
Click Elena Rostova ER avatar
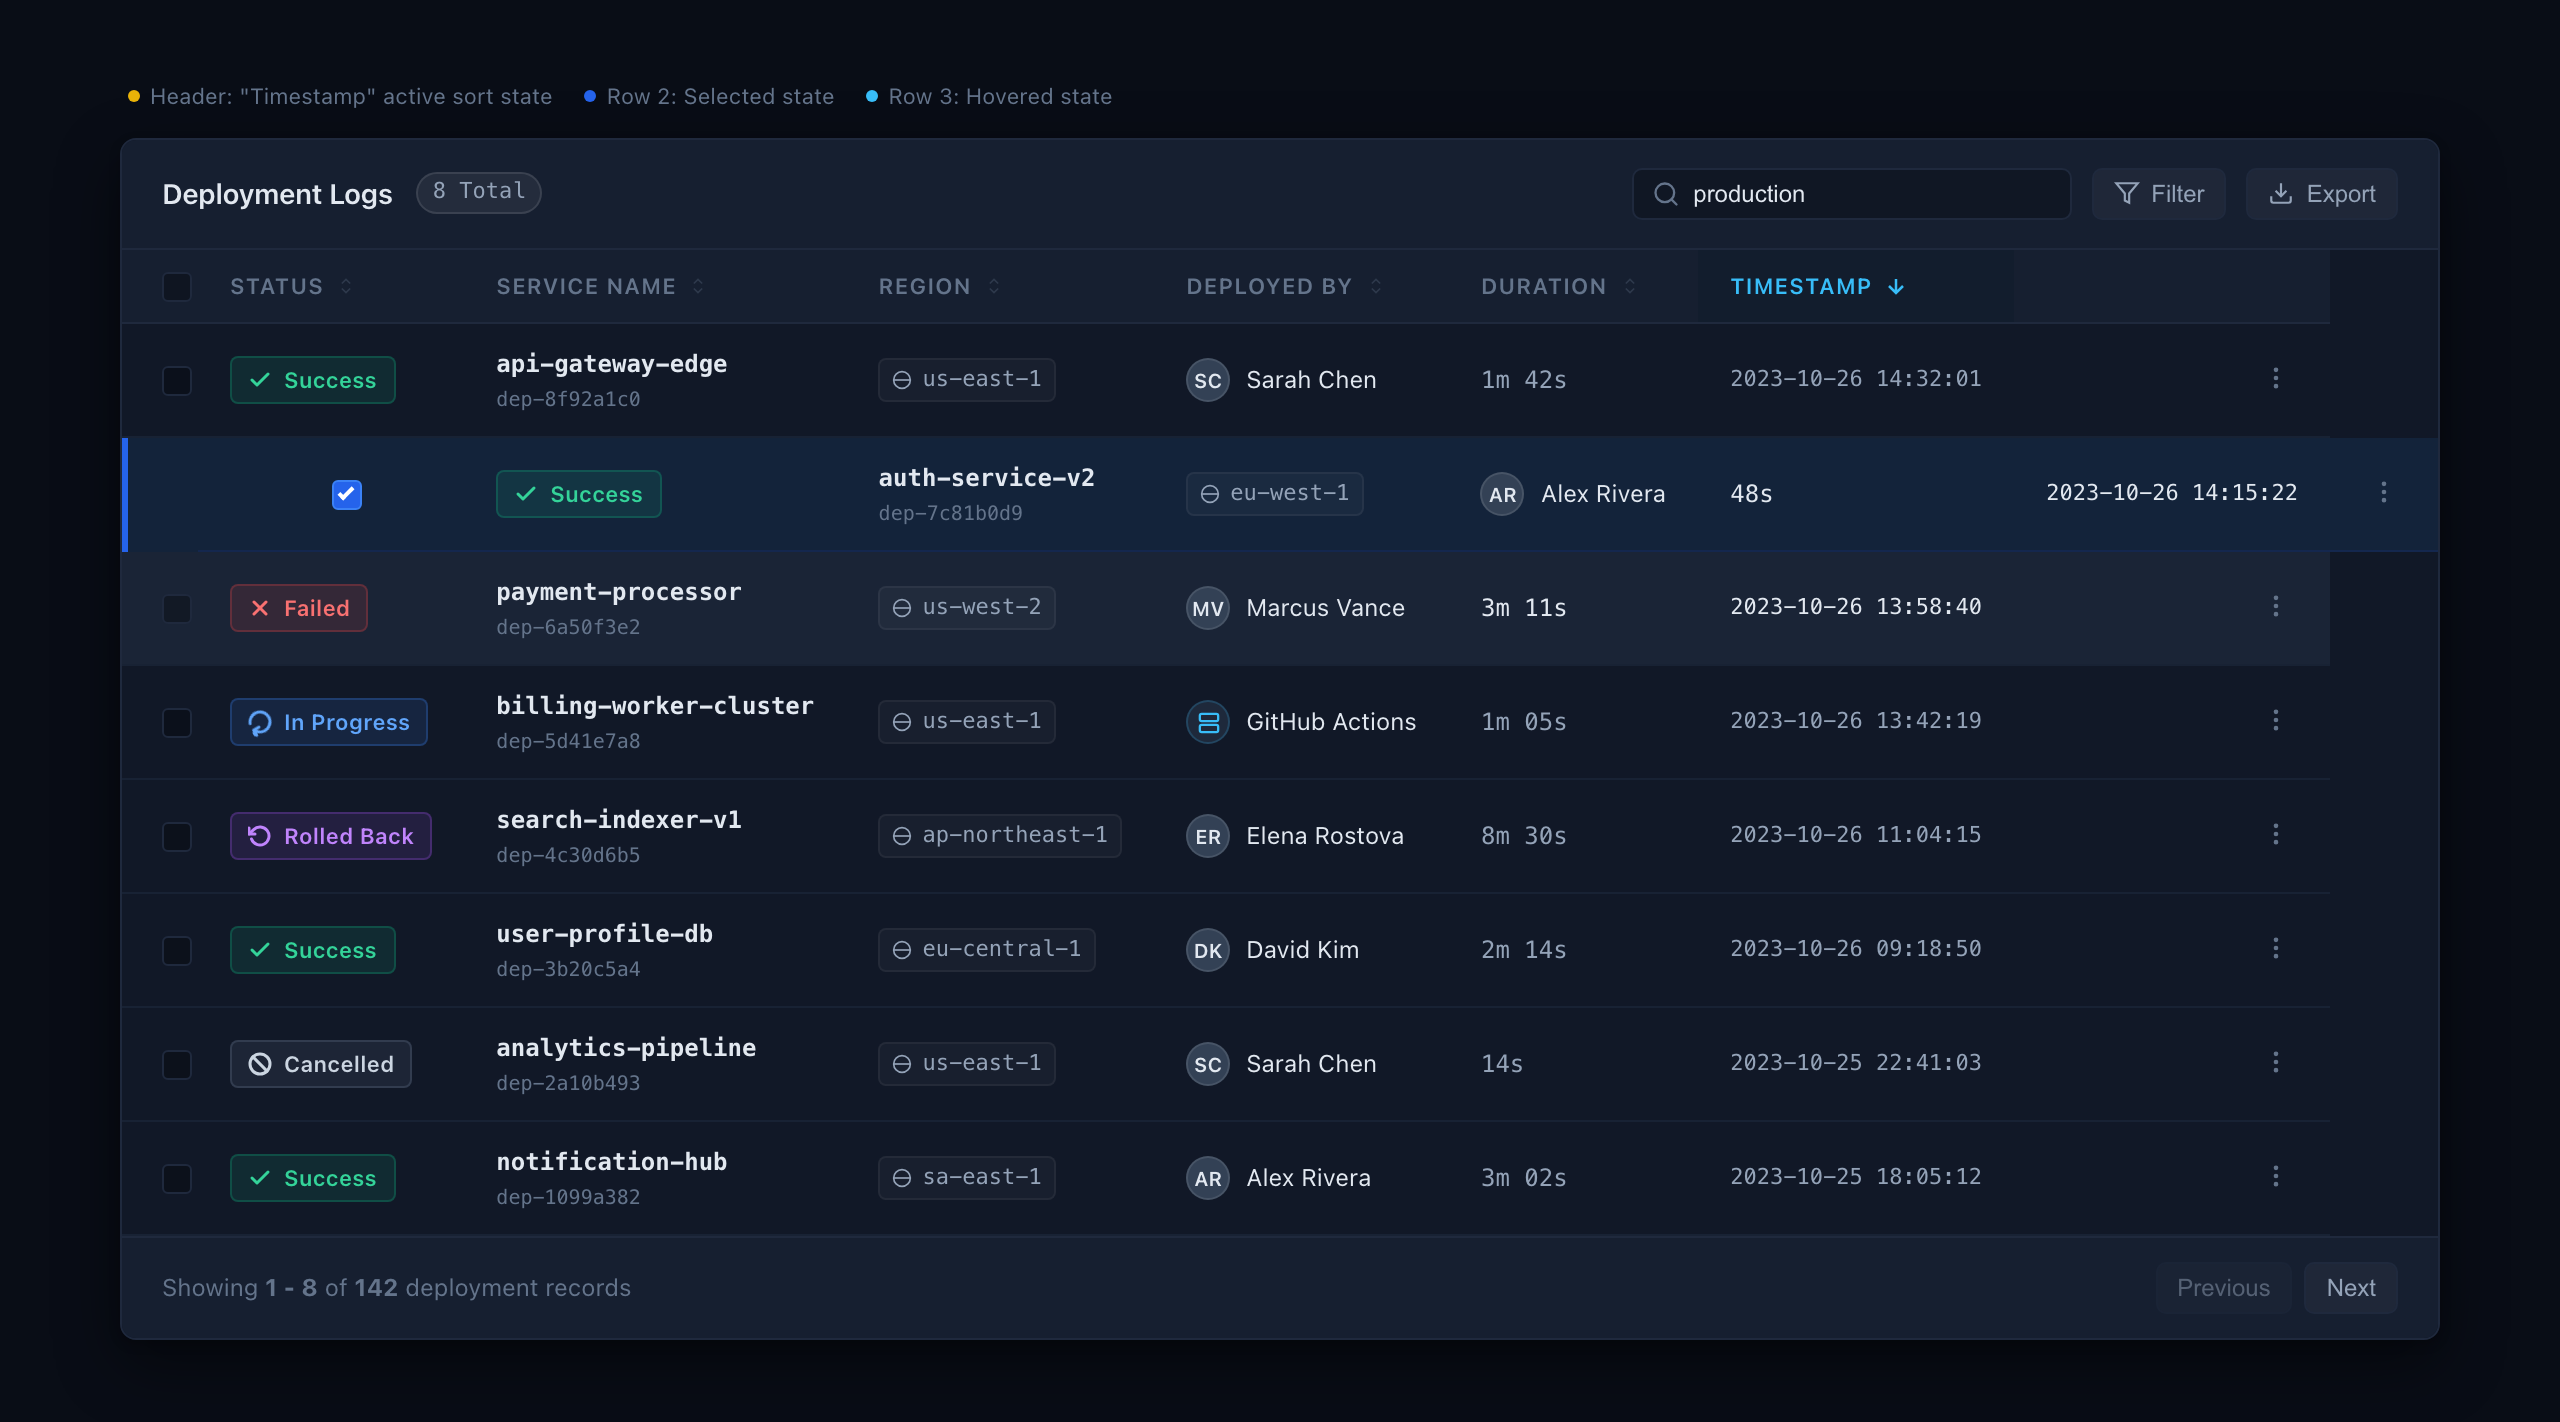[x=1208, y=836]
